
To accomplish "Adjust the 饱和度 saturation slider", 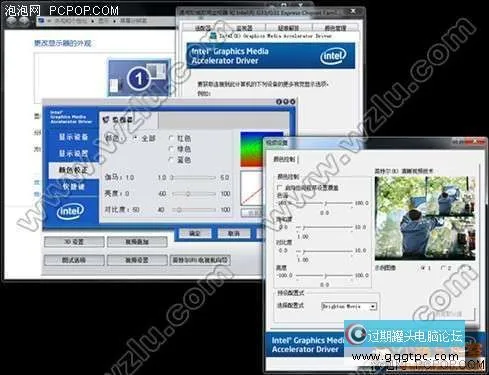I will pos(325,227).
